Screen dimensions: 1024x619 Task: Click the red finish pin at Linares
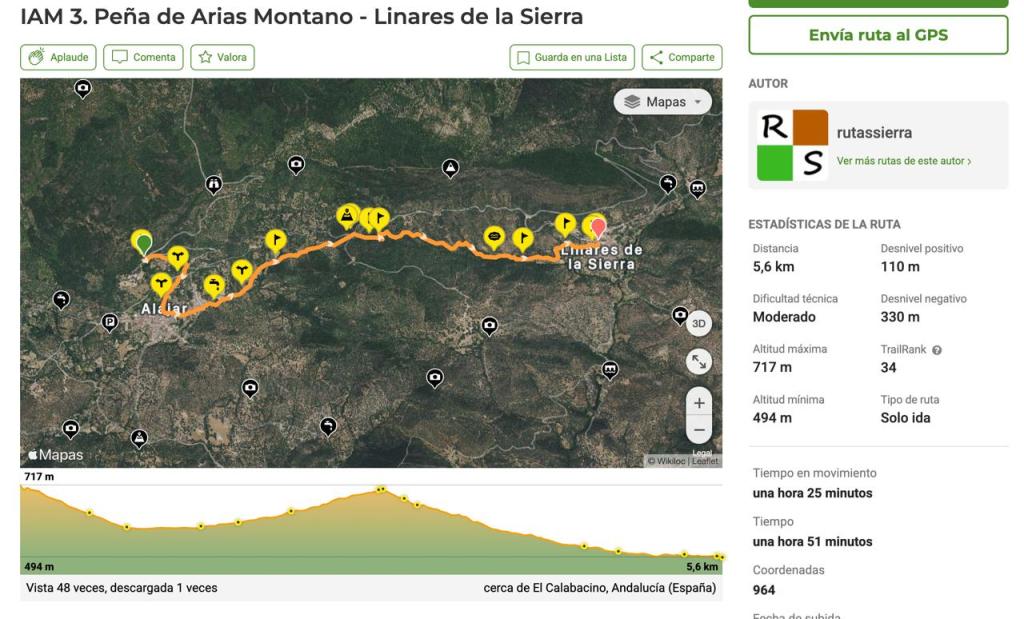[x=599, y=227]
